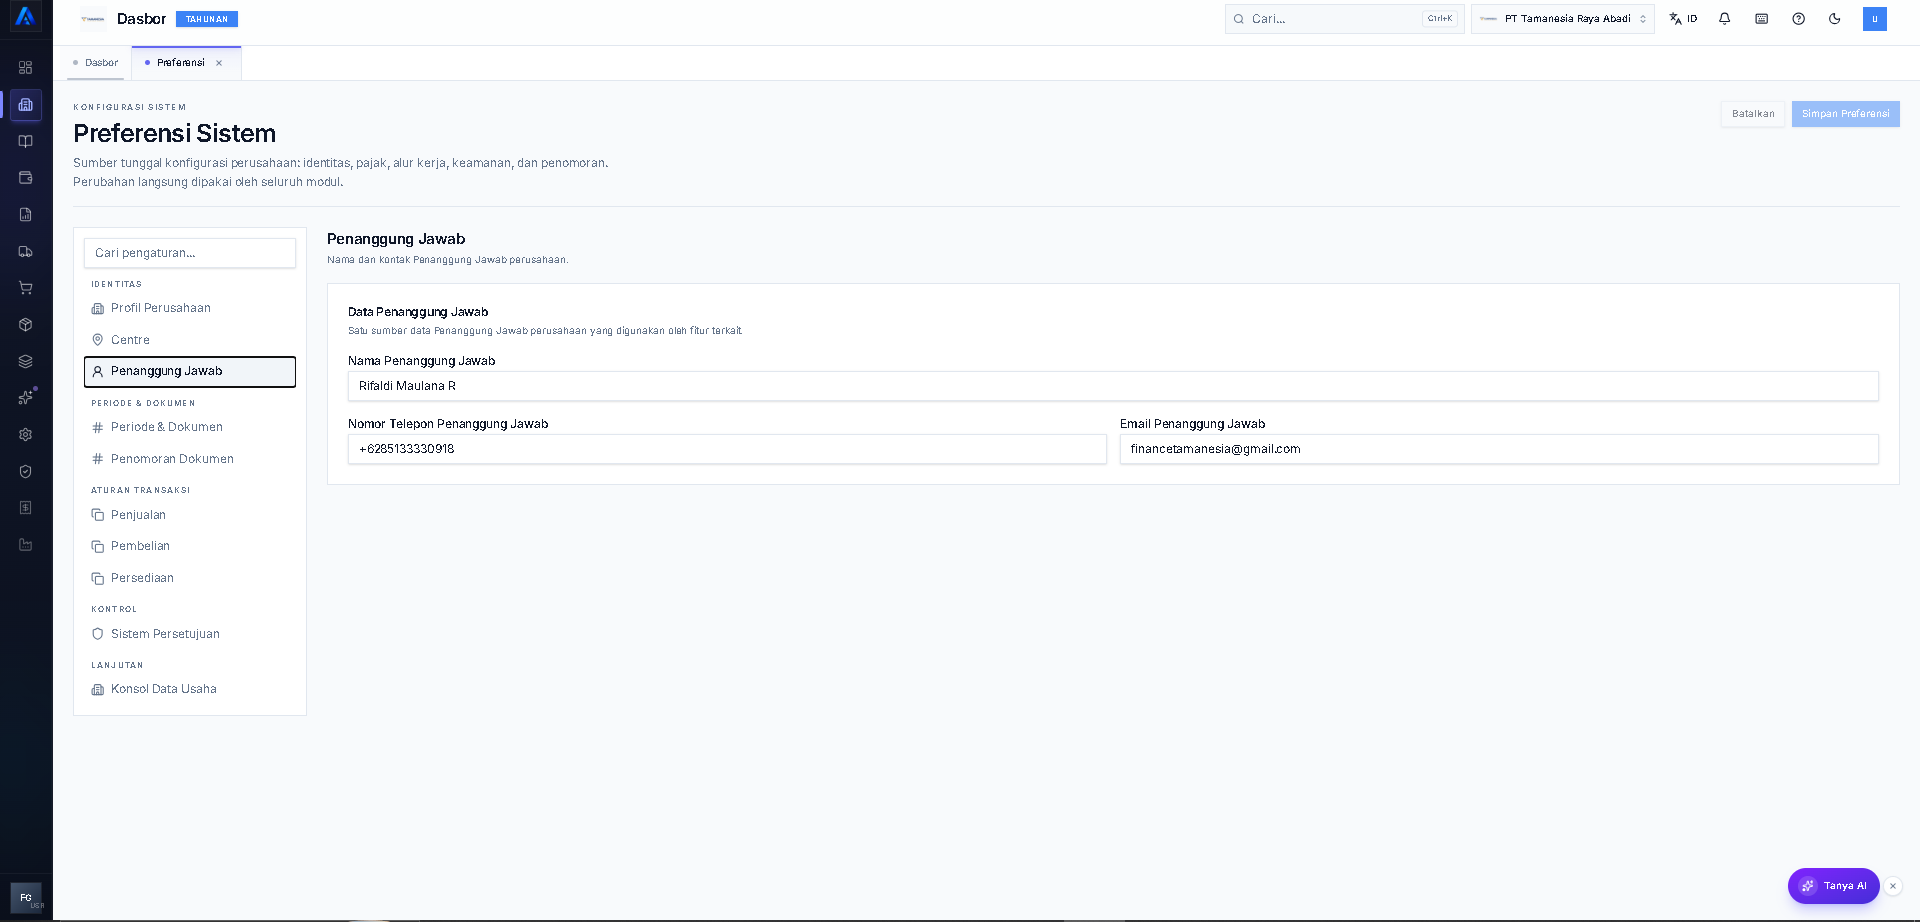Click the Simpan Preferensi button

point(1846,114)
